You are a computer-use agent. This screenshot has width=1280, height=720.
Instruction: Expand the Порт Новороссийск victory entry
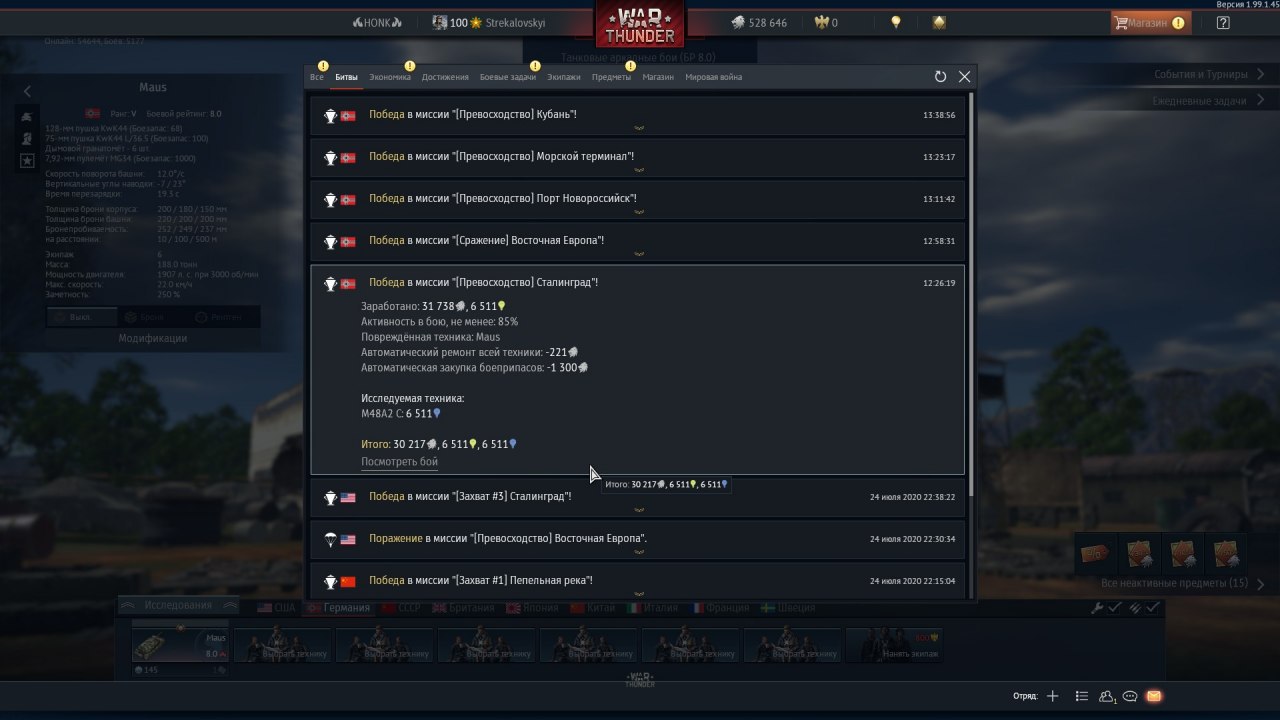coord(638,199)
